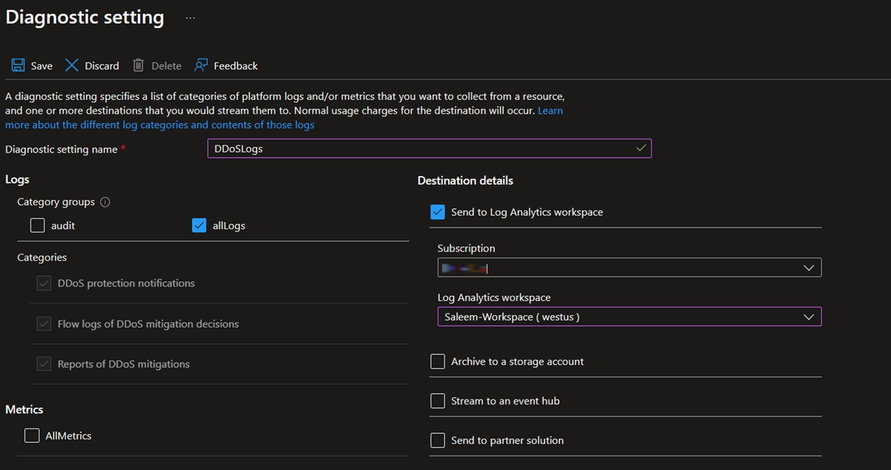Click the Feedback person icon
This screenshot has width=891, height=470.
click(x=201, y=66)
